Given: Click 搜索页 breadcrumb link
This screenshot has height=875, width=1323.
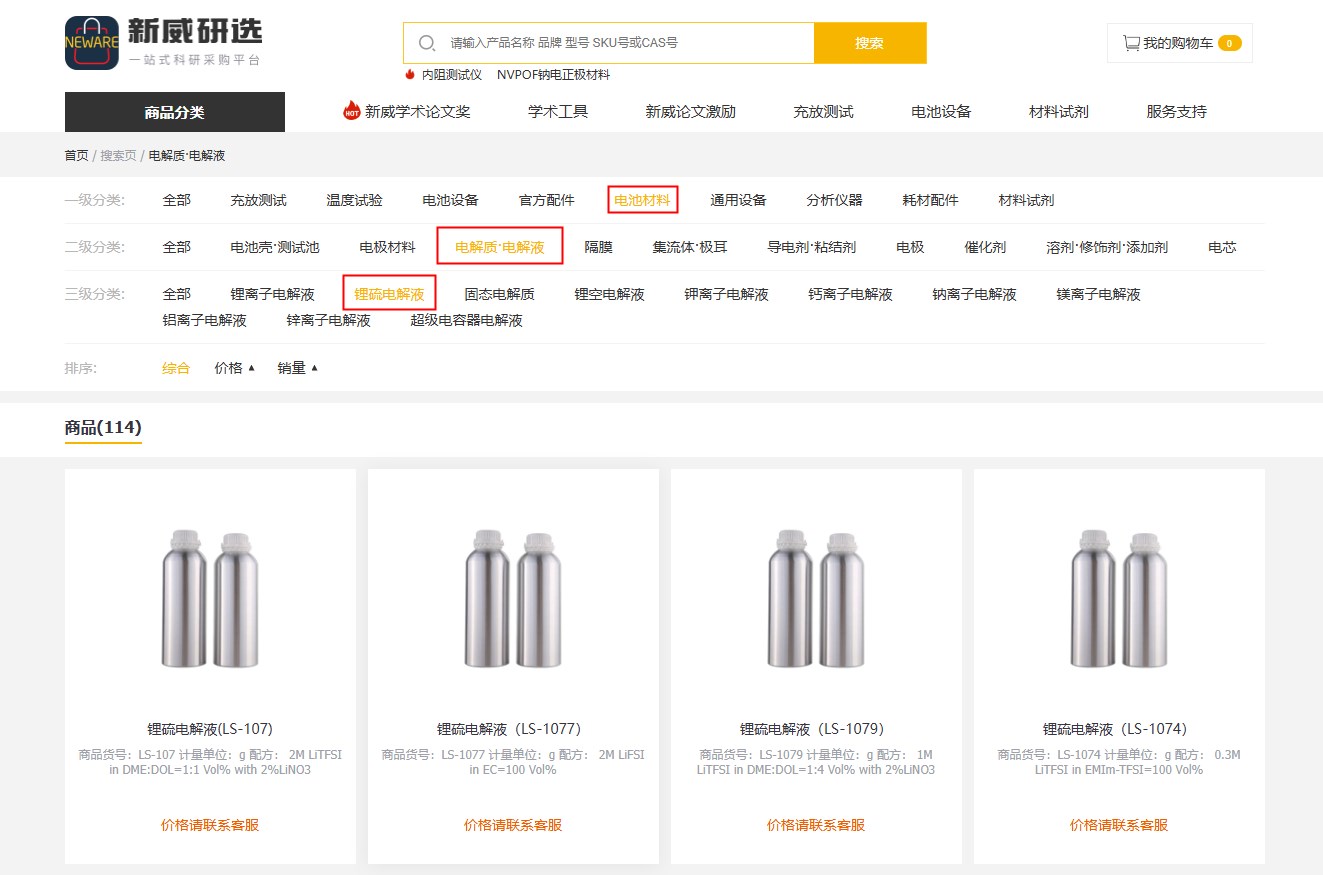Looking at the screenshot, I should [x=118, y=156].
